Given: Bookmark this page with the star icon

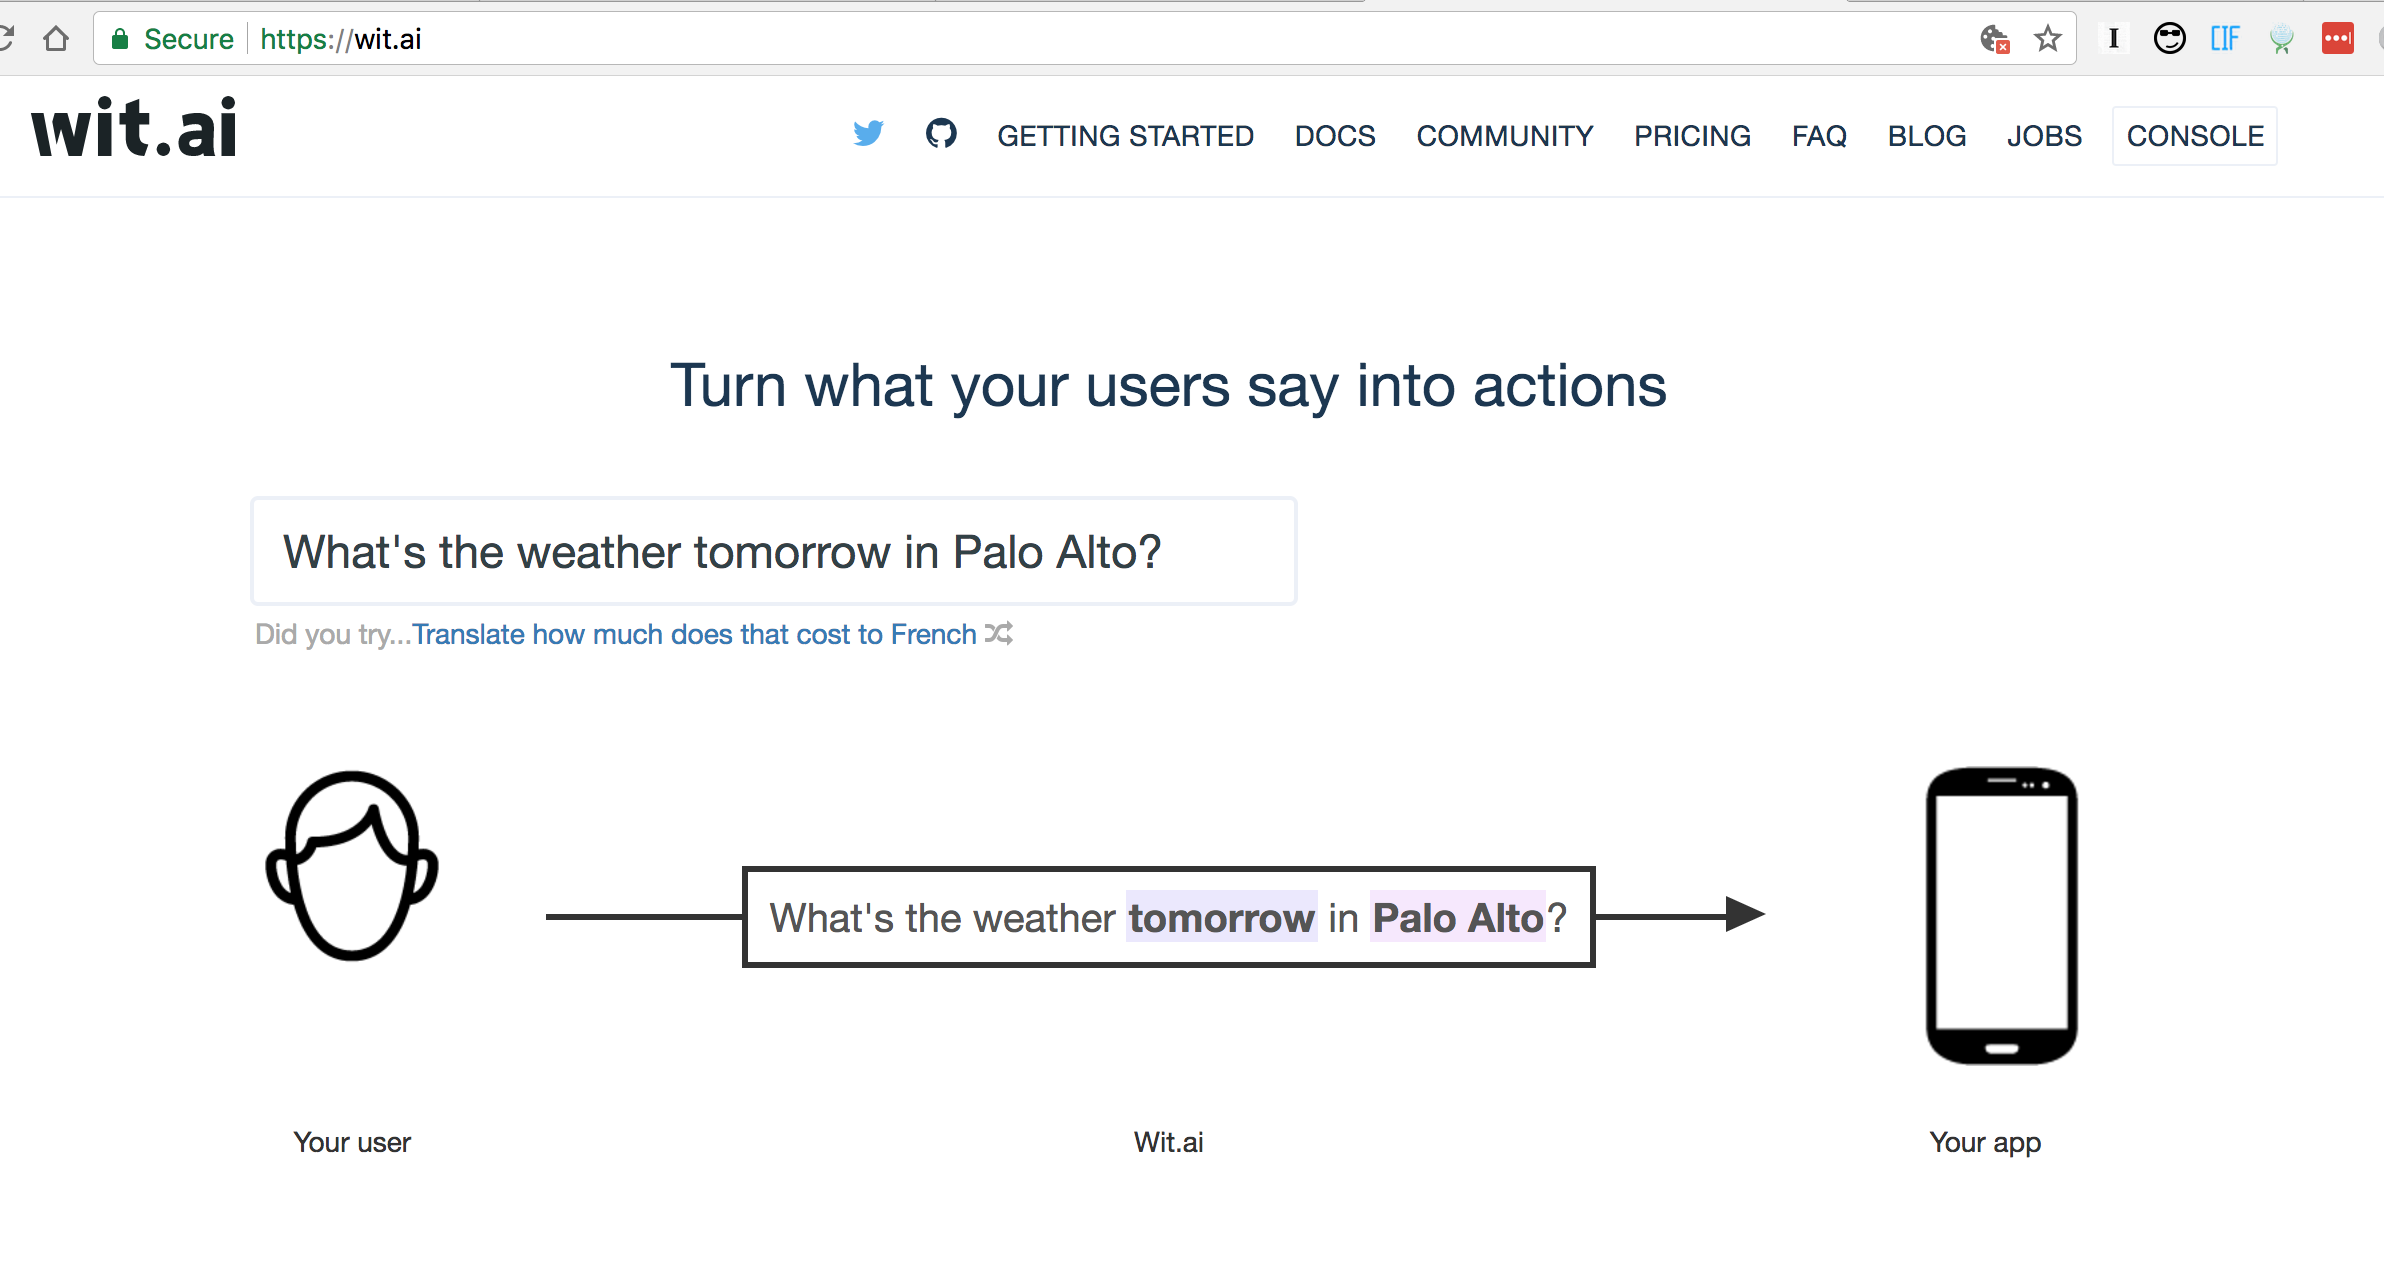Looking at the screenshot, I should coord(2047,39).
